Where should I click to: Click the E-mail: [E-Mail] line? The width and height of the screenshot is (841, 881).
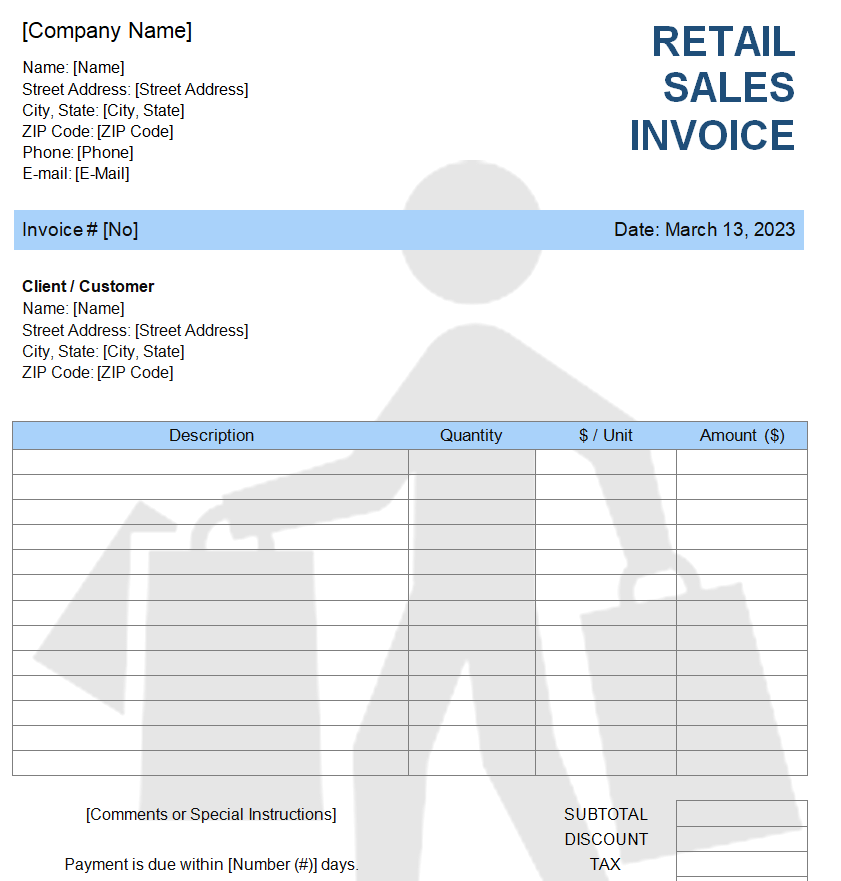coord(75,174)
